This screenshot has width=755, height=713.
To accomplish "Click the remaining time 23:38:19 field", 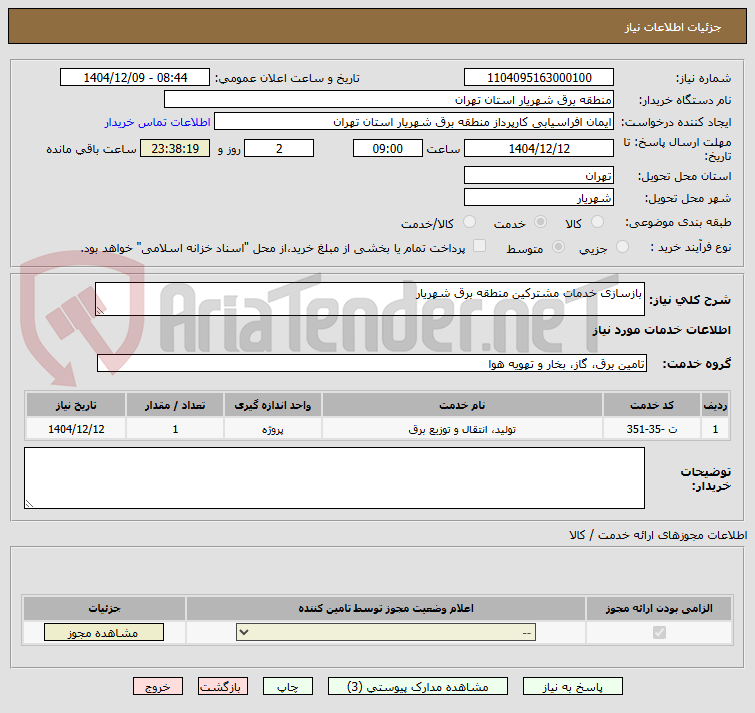I will [x=175, y=148].
